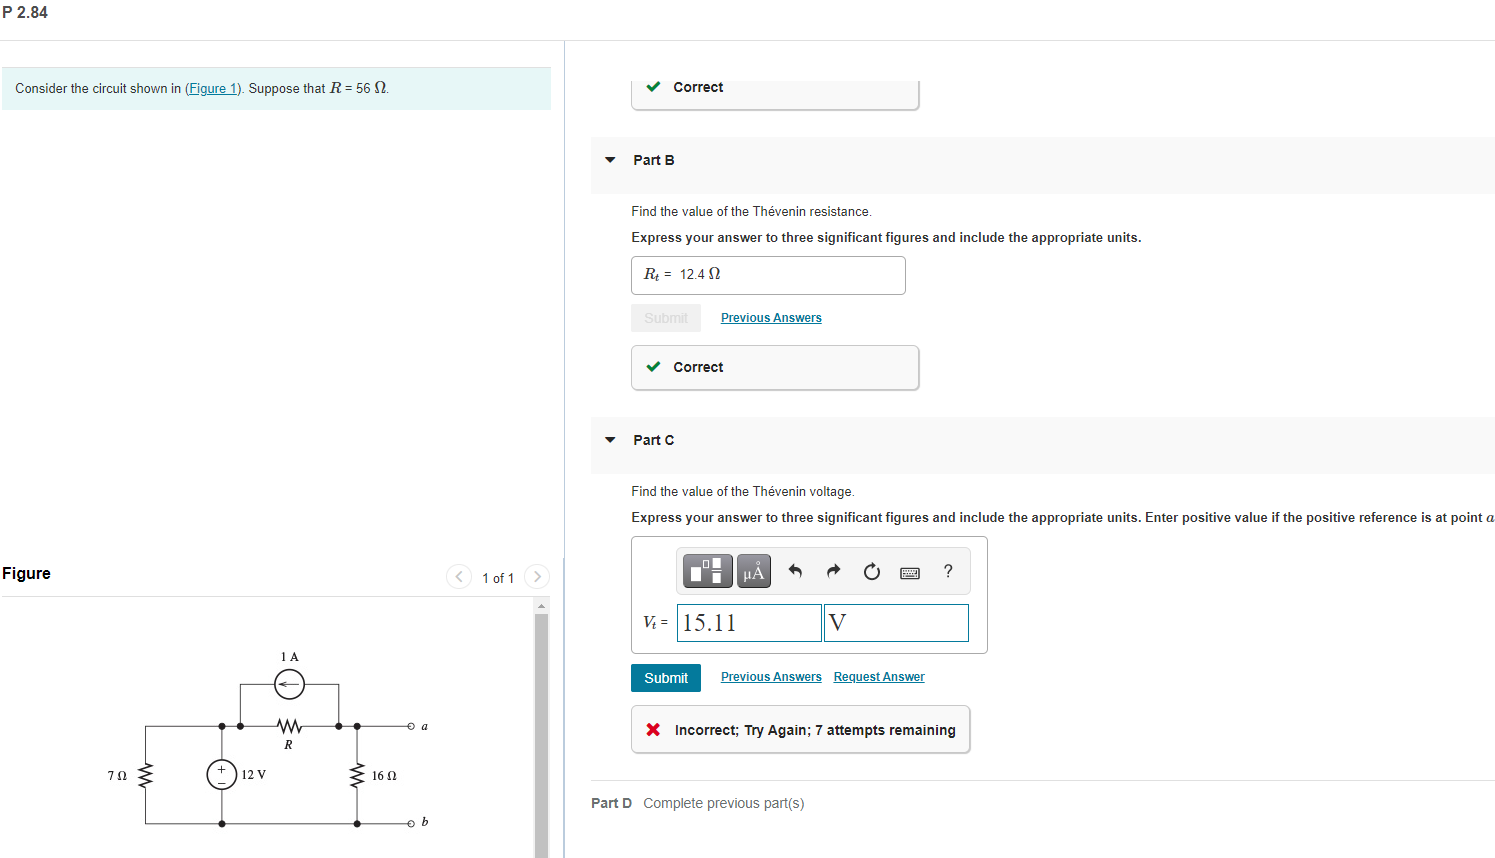Click the Part D 'Complete previous part(s)' text
Screen dimensions: 1495x858
[x=724, y=803]
